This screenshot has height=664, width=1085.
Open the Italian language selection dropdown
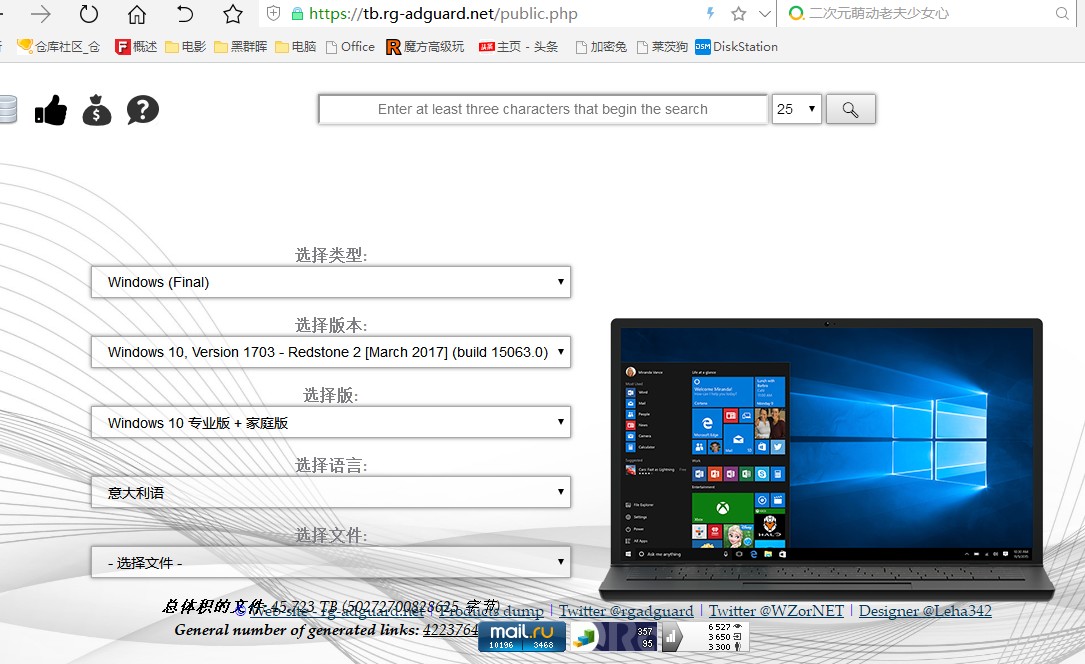[x=330, y=492]
